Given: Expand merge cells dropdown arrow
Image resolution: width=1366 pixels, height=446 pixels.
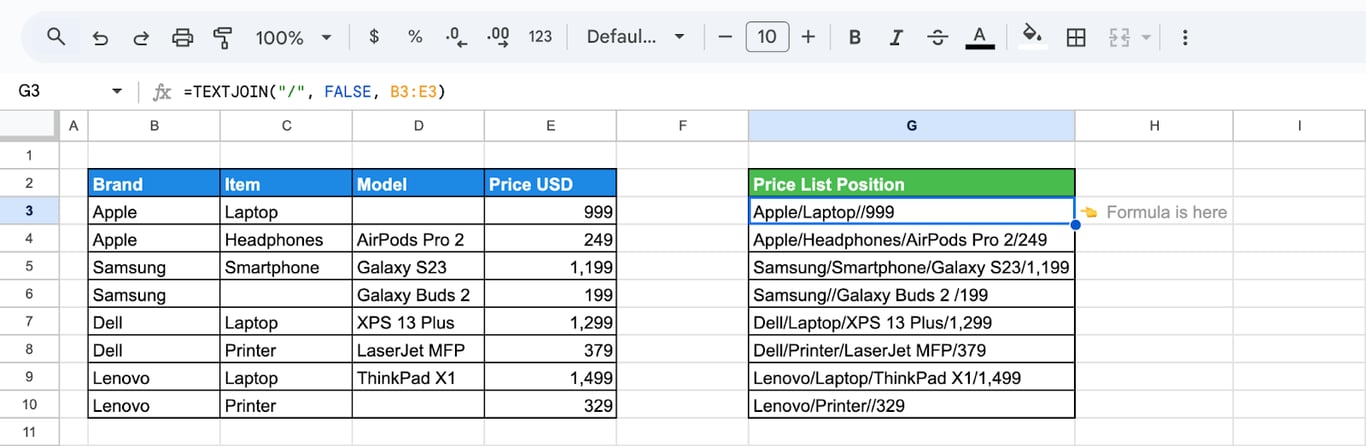Looking at the screenshot, I should coord(1146,37).
